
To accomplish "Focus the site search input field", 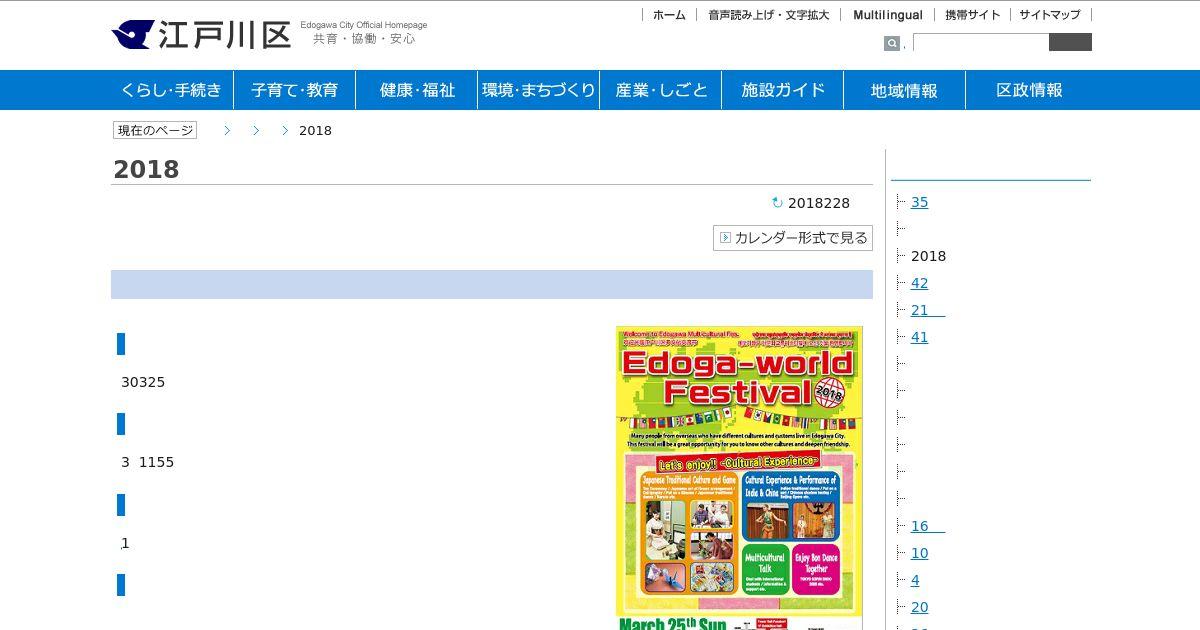I will coord(980,42).
